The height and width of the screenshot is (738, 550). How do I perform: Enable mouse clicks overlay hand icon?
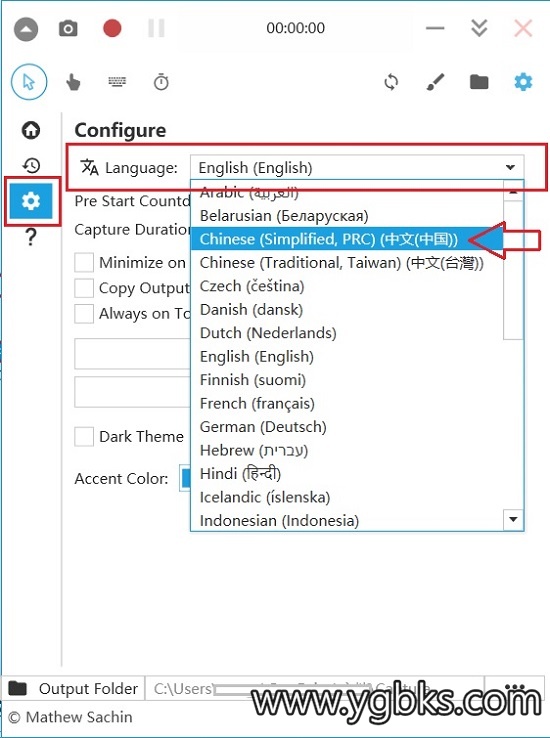(x=73, y=83)
